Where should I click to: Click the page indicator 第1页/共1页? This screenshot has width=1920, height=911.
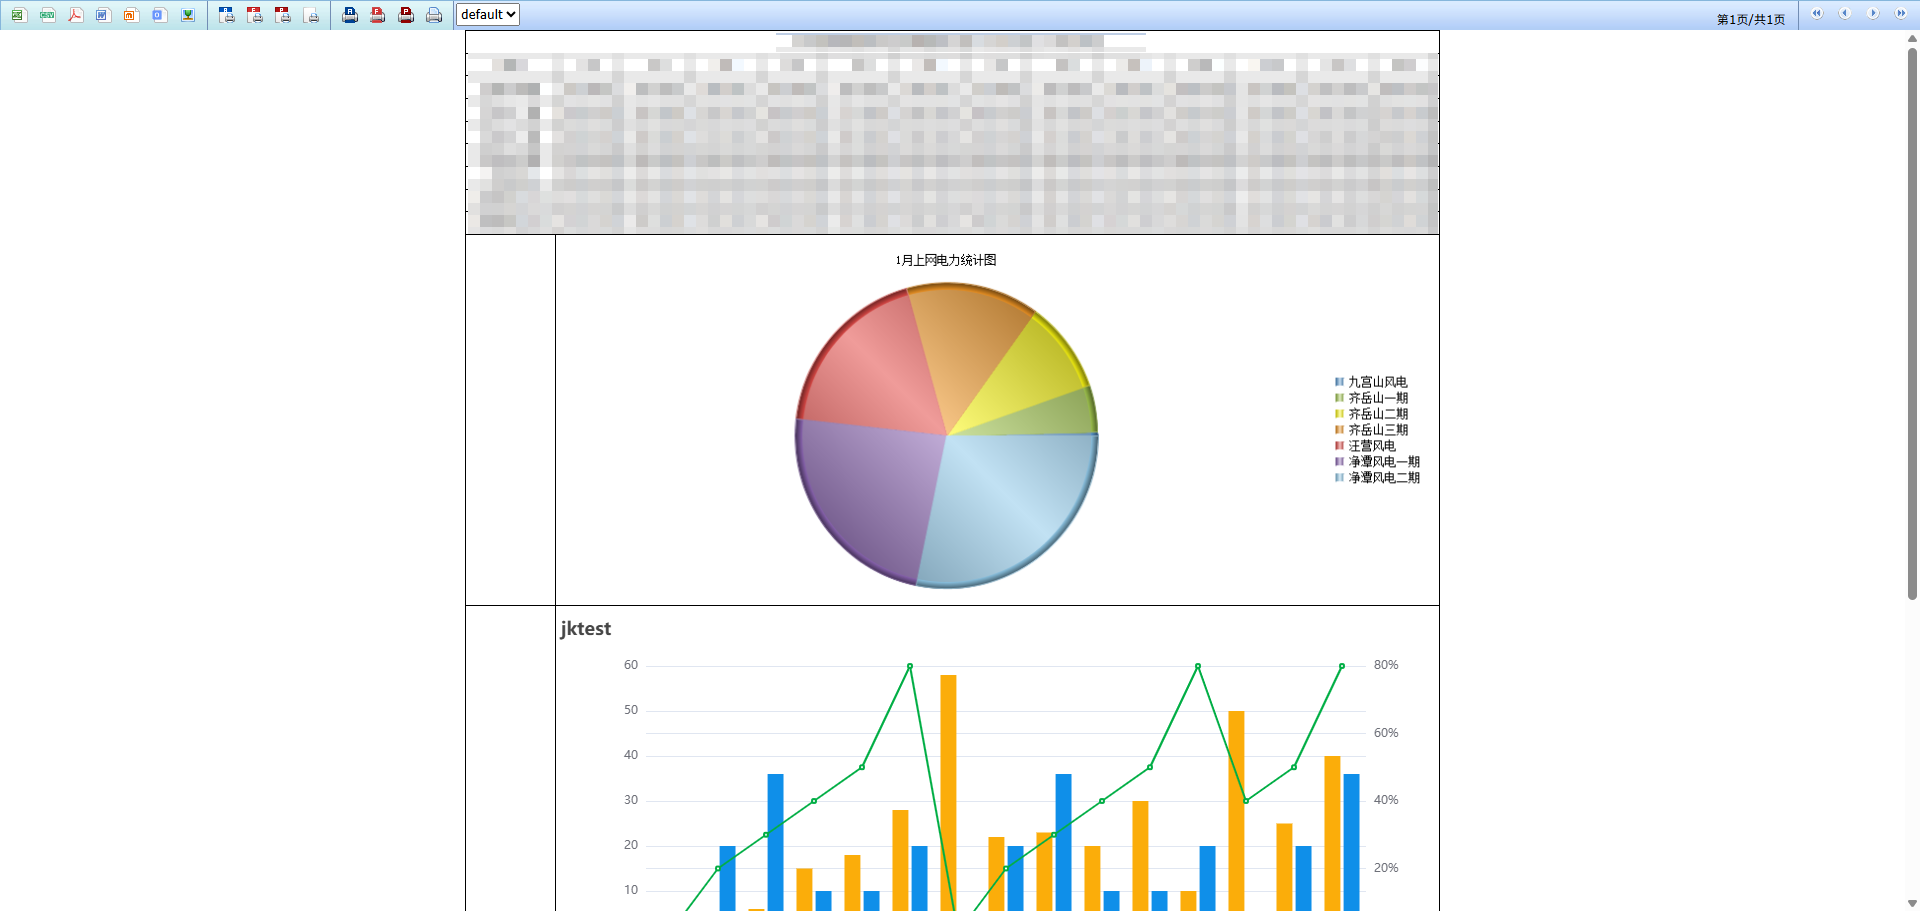pos(1751,19)
